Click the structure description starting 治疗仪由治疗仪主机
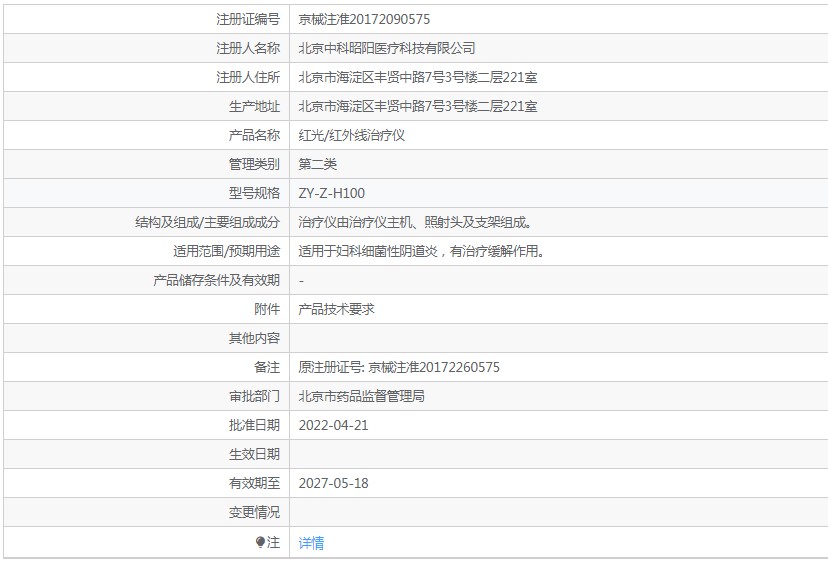The width and height of the screenshot is (828, 564). (x=416, y=222)
